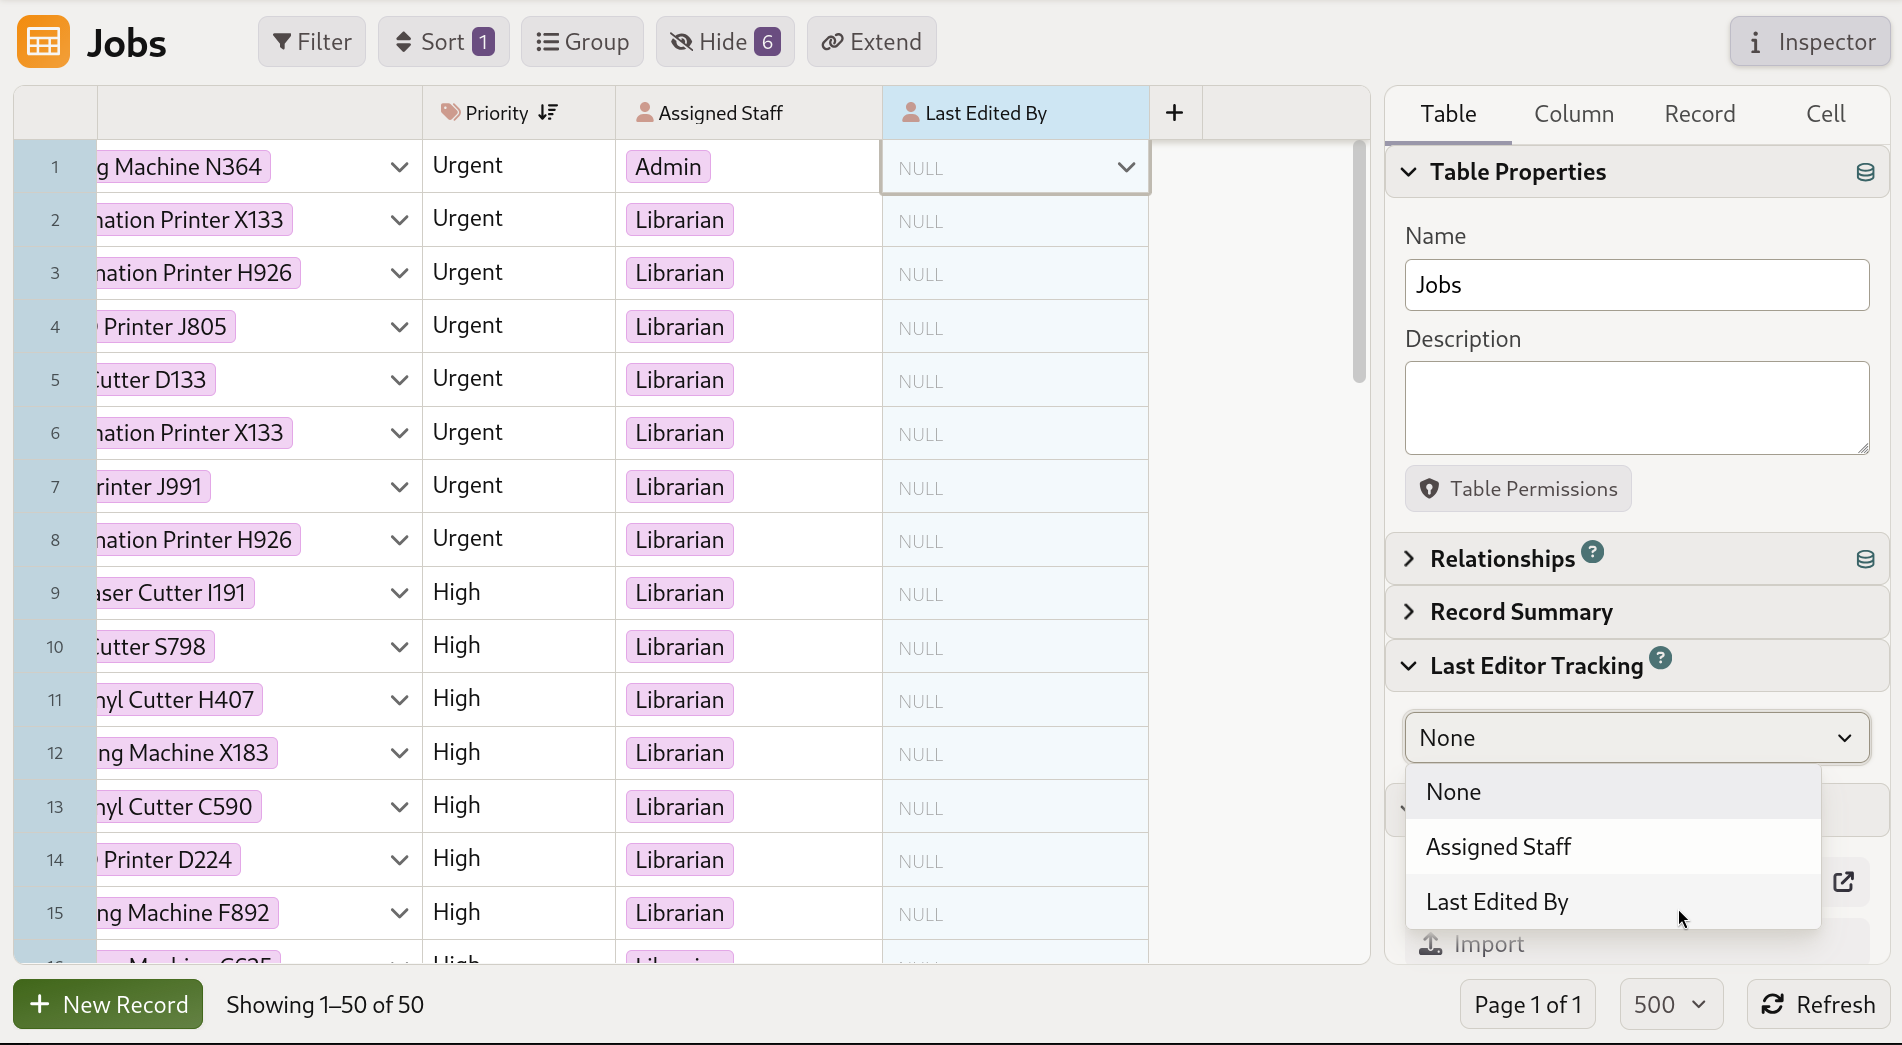Collapse the Table Properties section
The image size is (1902, 1045).
pyautogui.click(x=1409, y=171)
